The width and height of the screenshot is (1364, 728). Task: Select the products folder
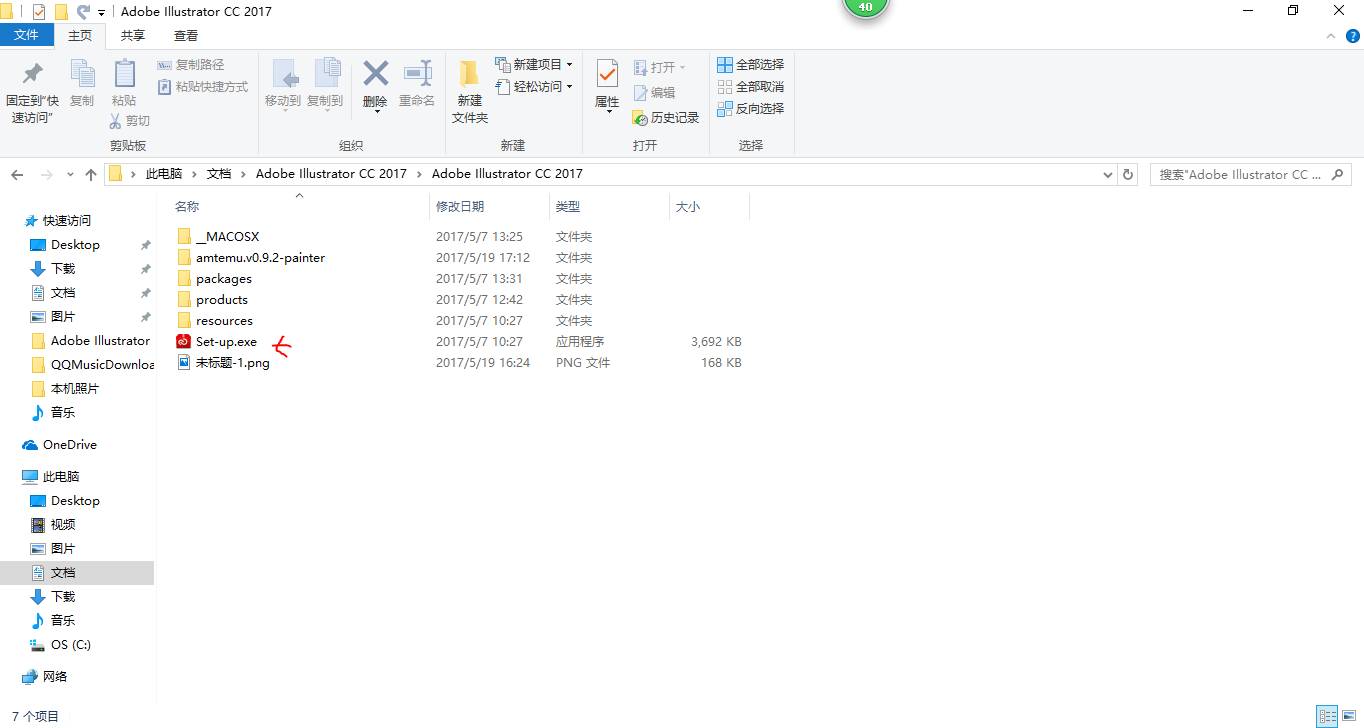[x=212, y=300]
